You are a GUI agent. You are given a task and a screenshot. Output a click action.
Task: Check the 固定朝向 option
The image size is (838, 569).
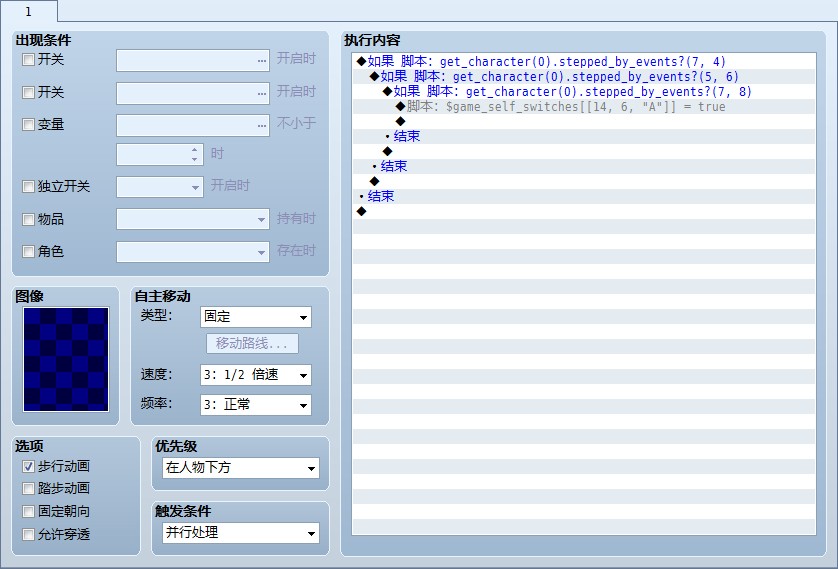[28, 511]
